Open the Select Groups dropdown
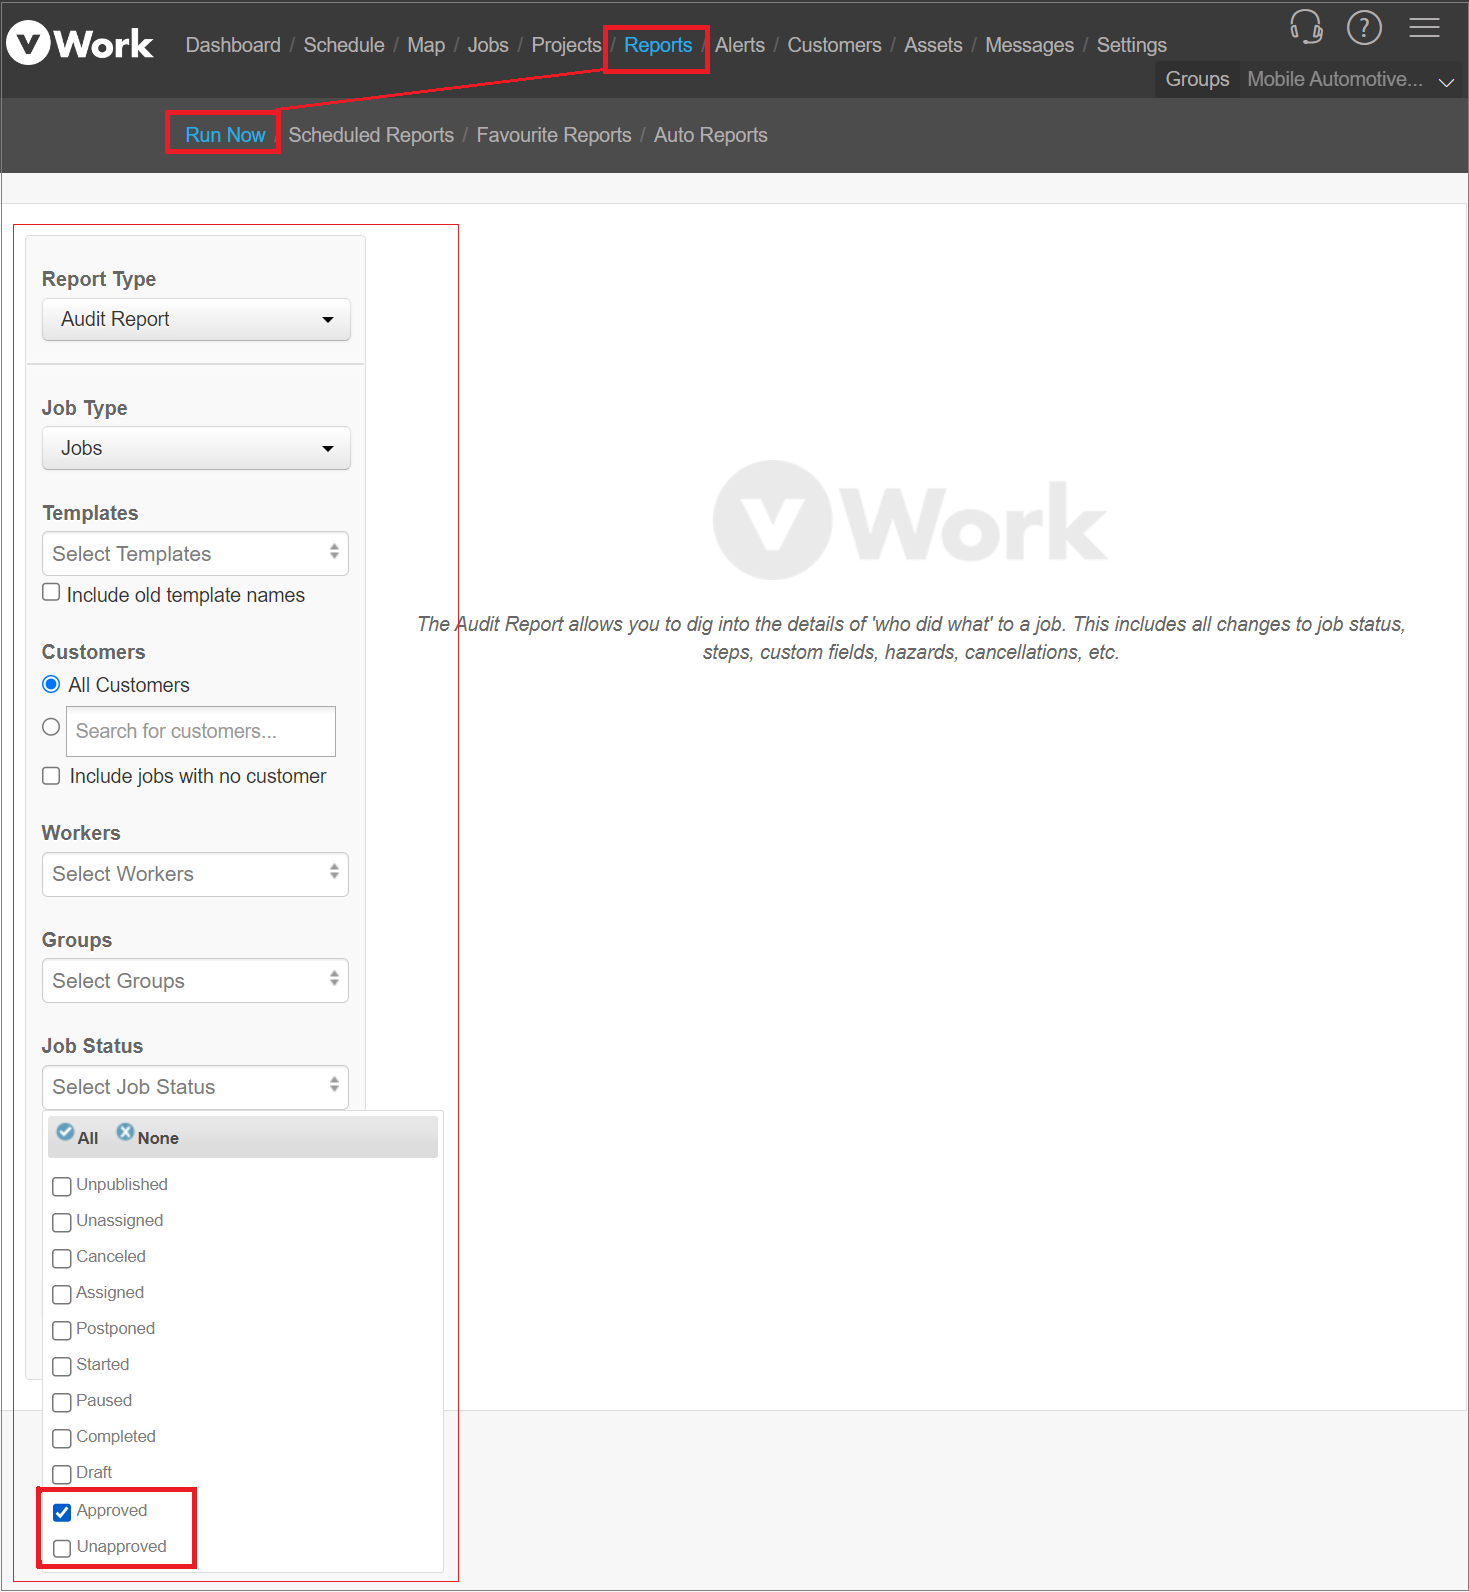Image resolution: width=1469 pixels, height=1592 pixels. click(x=195, y=980)
